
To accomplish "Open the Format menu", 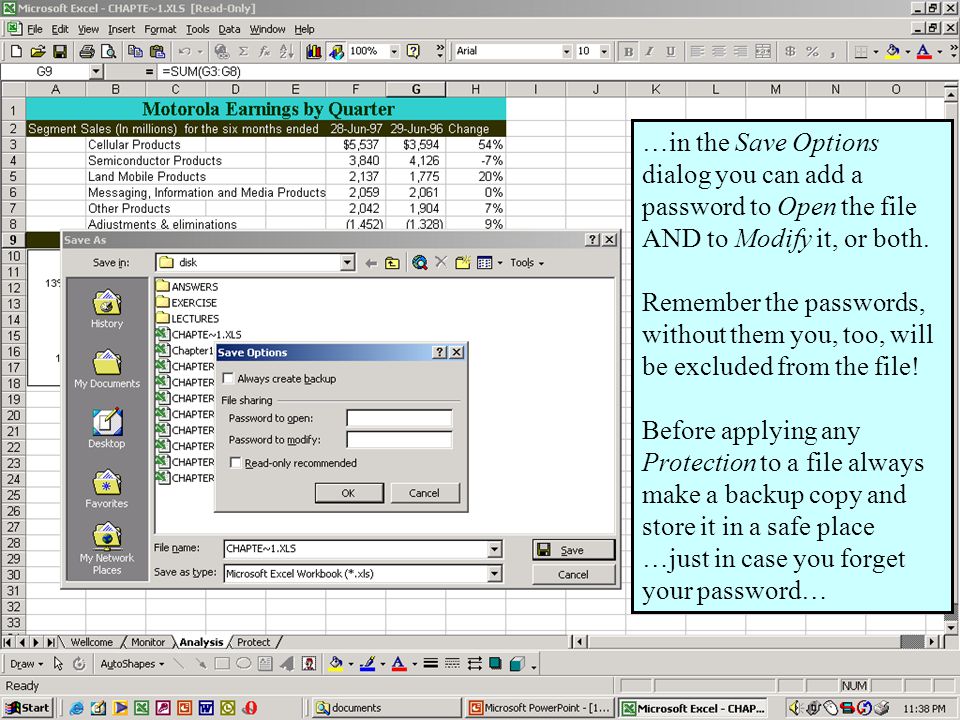I will point(160,29).
